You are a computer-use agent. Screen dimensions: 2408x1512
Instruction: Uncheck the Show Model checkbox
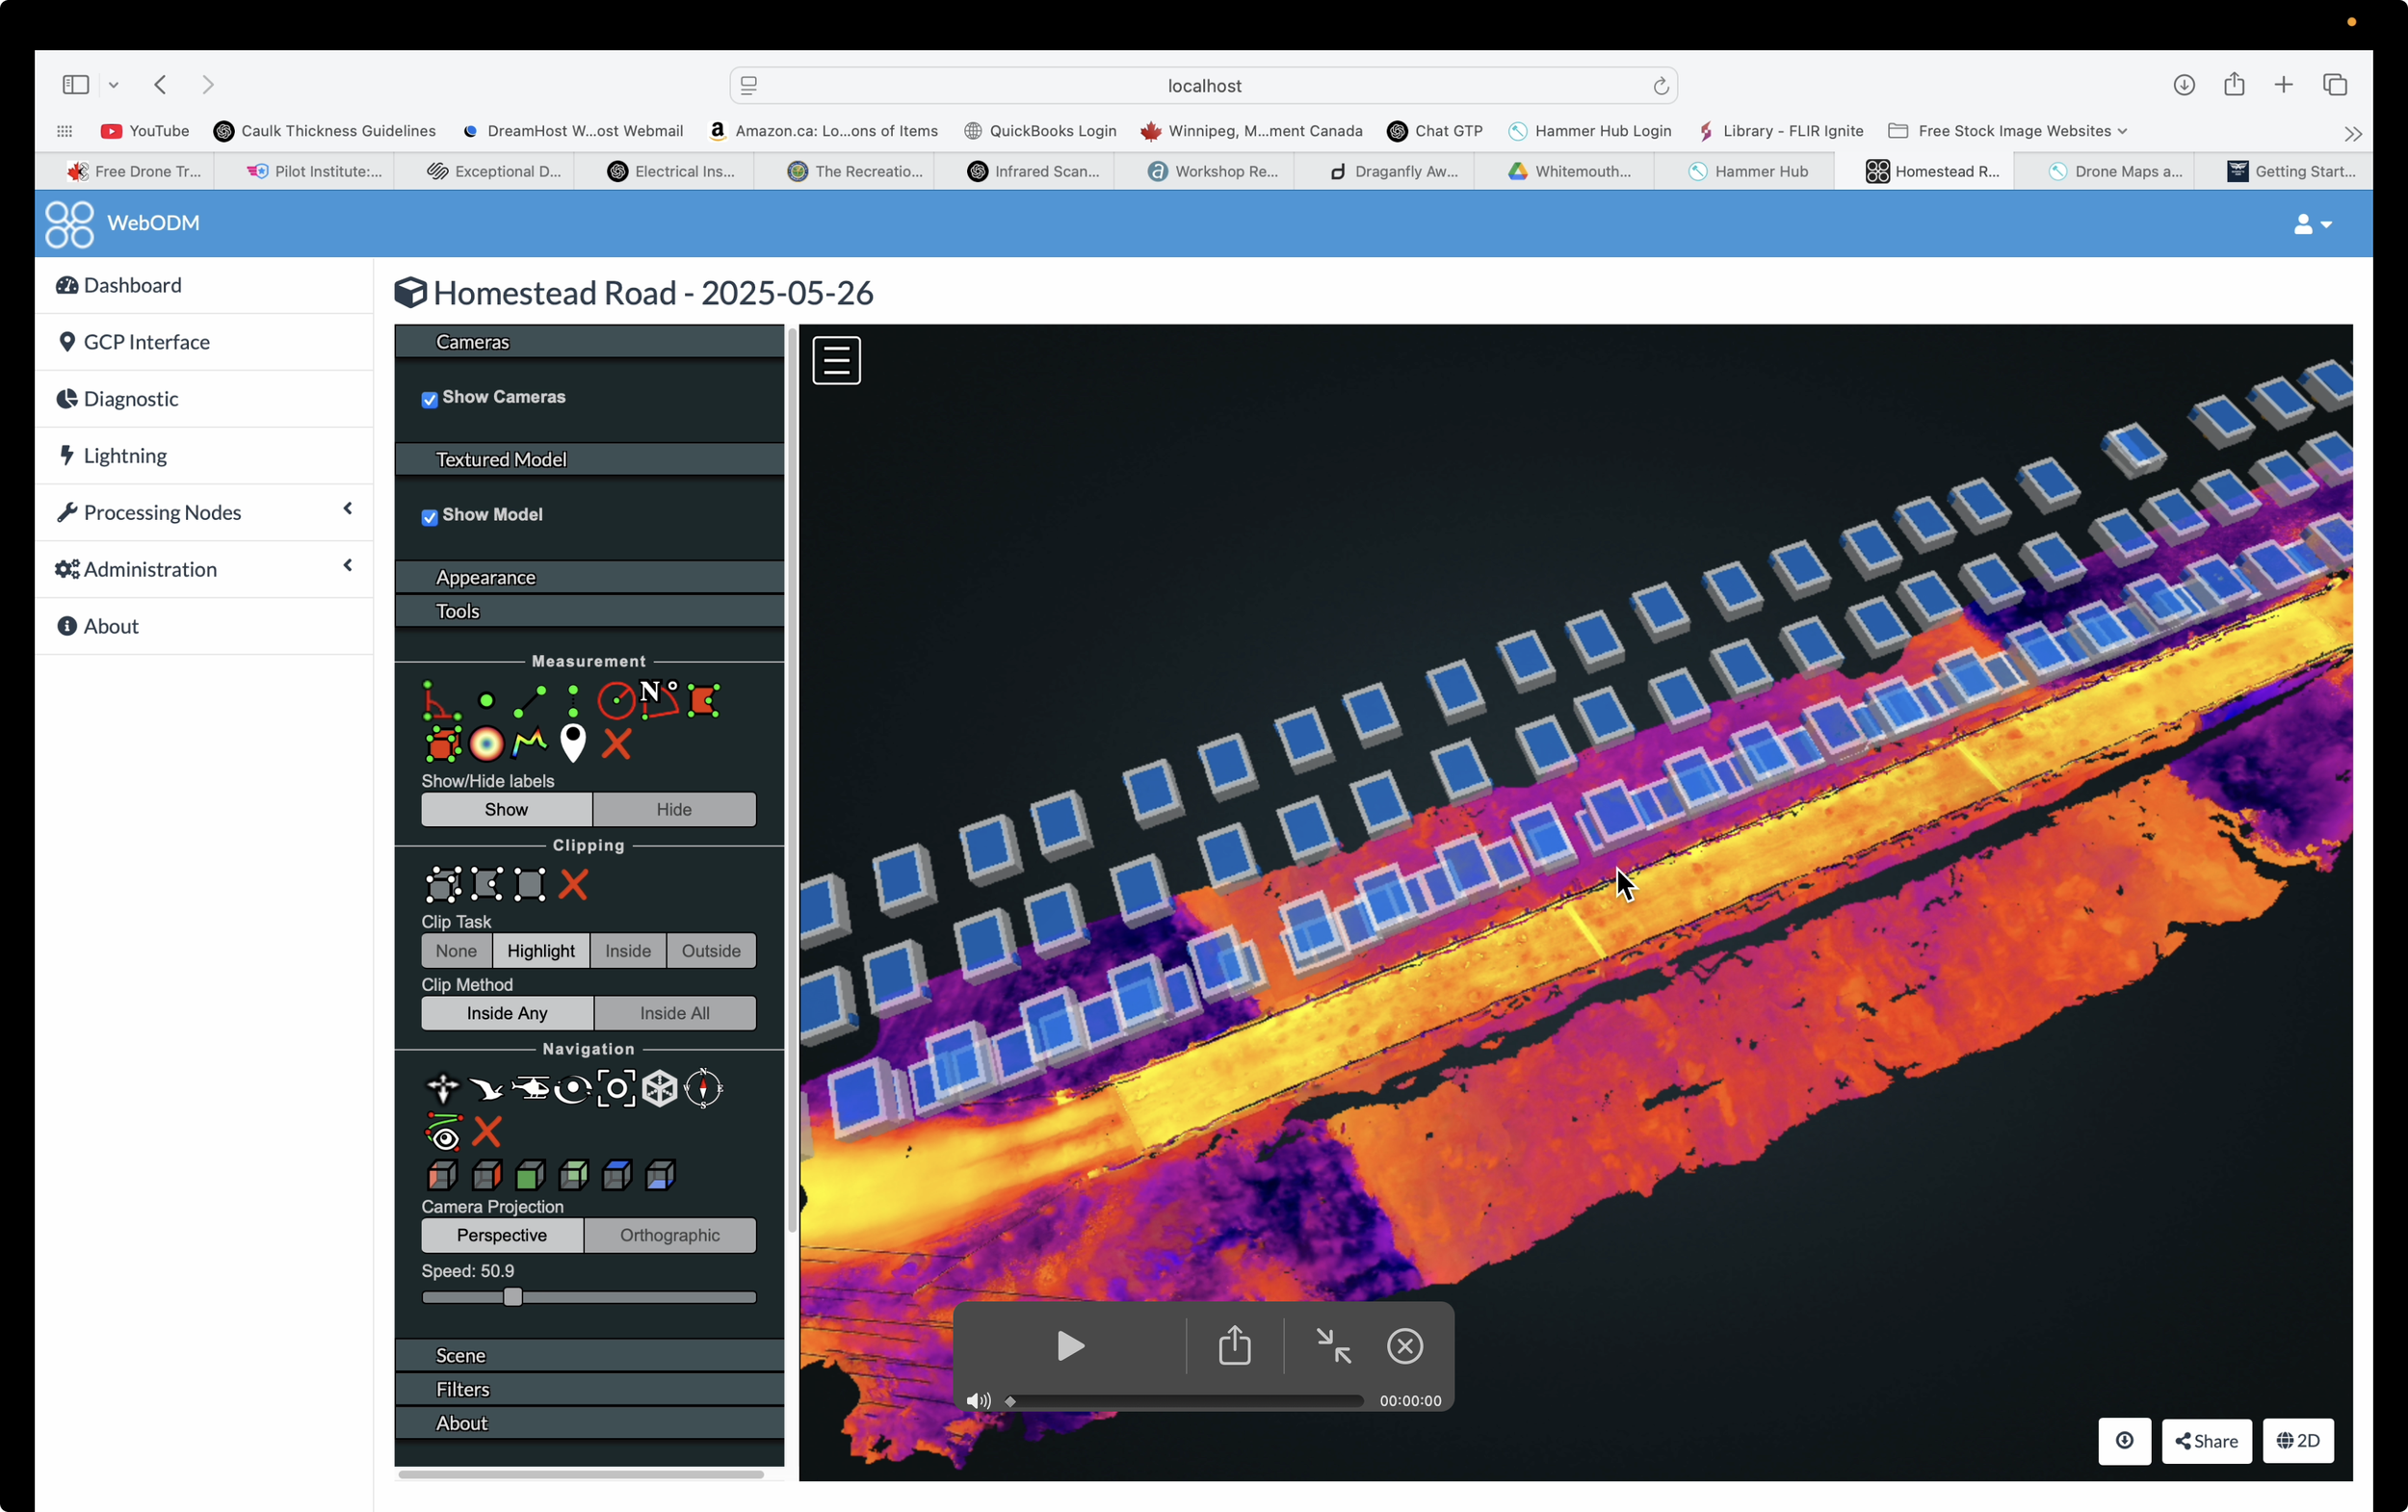tap(429, 516)
